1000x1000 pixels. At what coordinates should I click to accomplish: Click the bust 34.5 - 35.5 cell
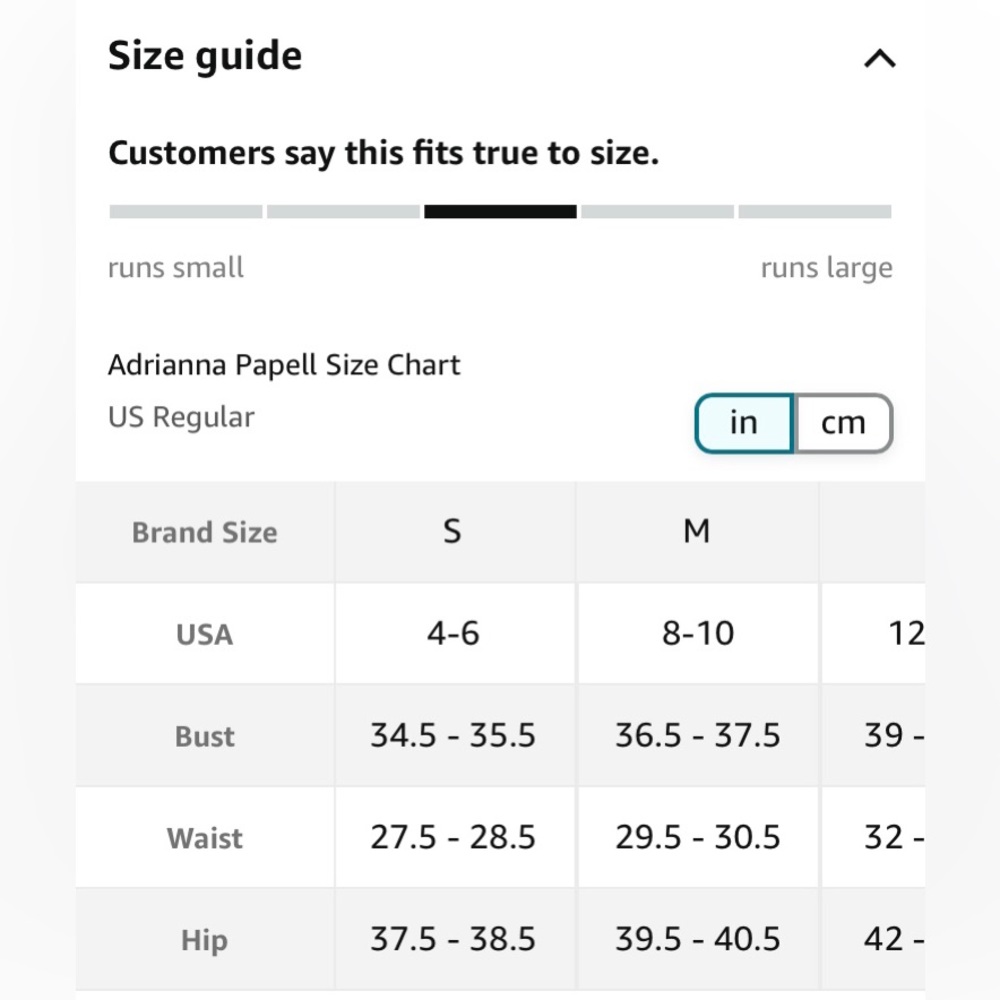coord(453,737)
